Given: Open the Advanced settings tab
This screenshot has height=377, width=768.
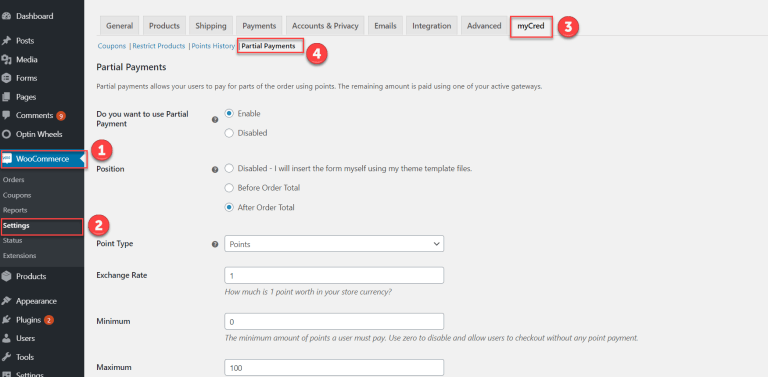Looking at the screenshot, I should pos(484,26).
